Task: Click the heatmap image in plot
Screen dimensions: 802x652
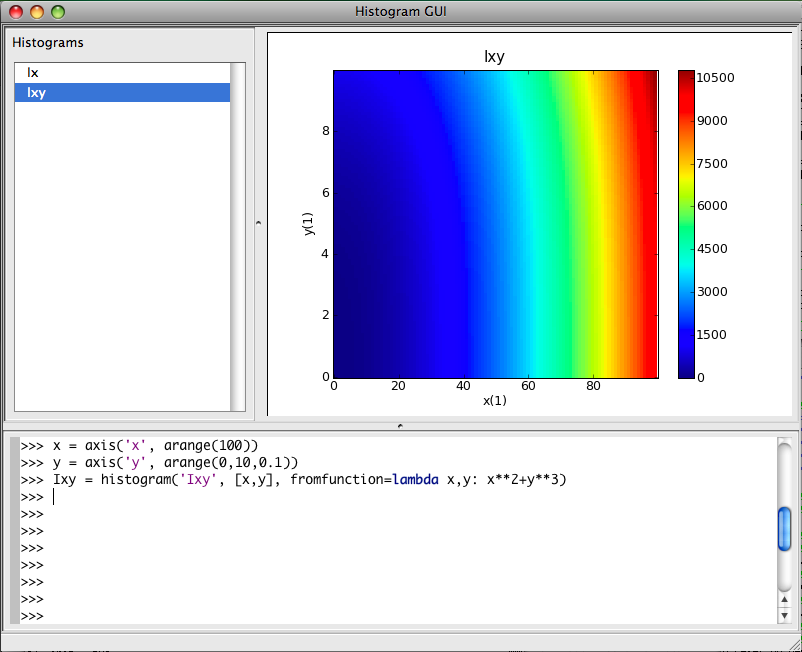Action: coord(496,224)
